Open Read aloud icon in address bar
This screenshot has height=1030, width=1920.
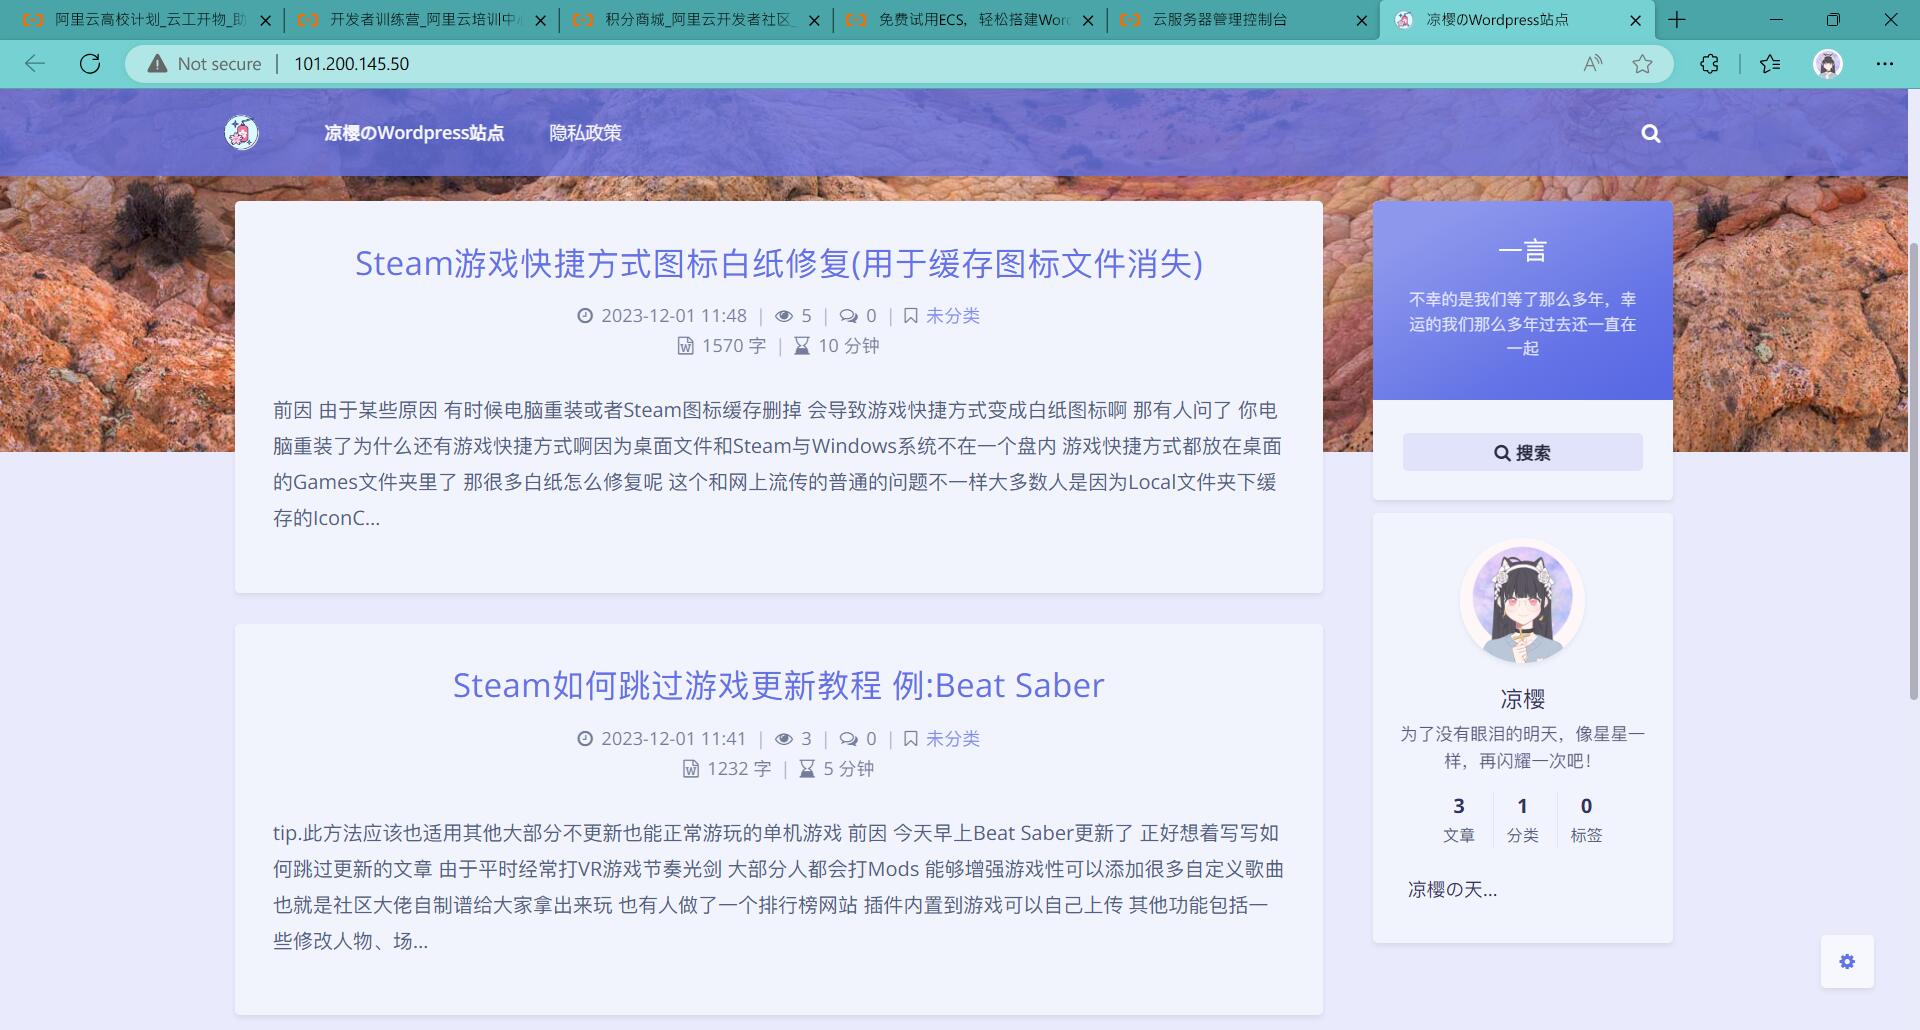[1592, 64]
